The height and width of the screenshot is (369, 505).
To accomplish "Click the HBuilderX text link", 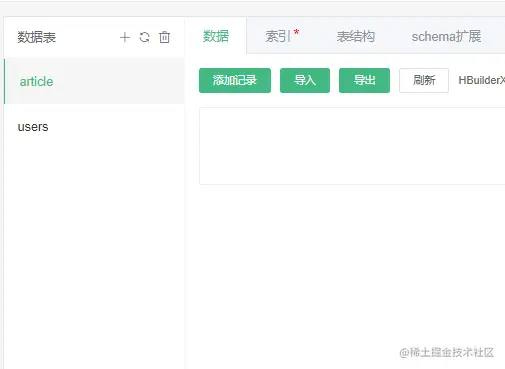I will click(482, 80).
